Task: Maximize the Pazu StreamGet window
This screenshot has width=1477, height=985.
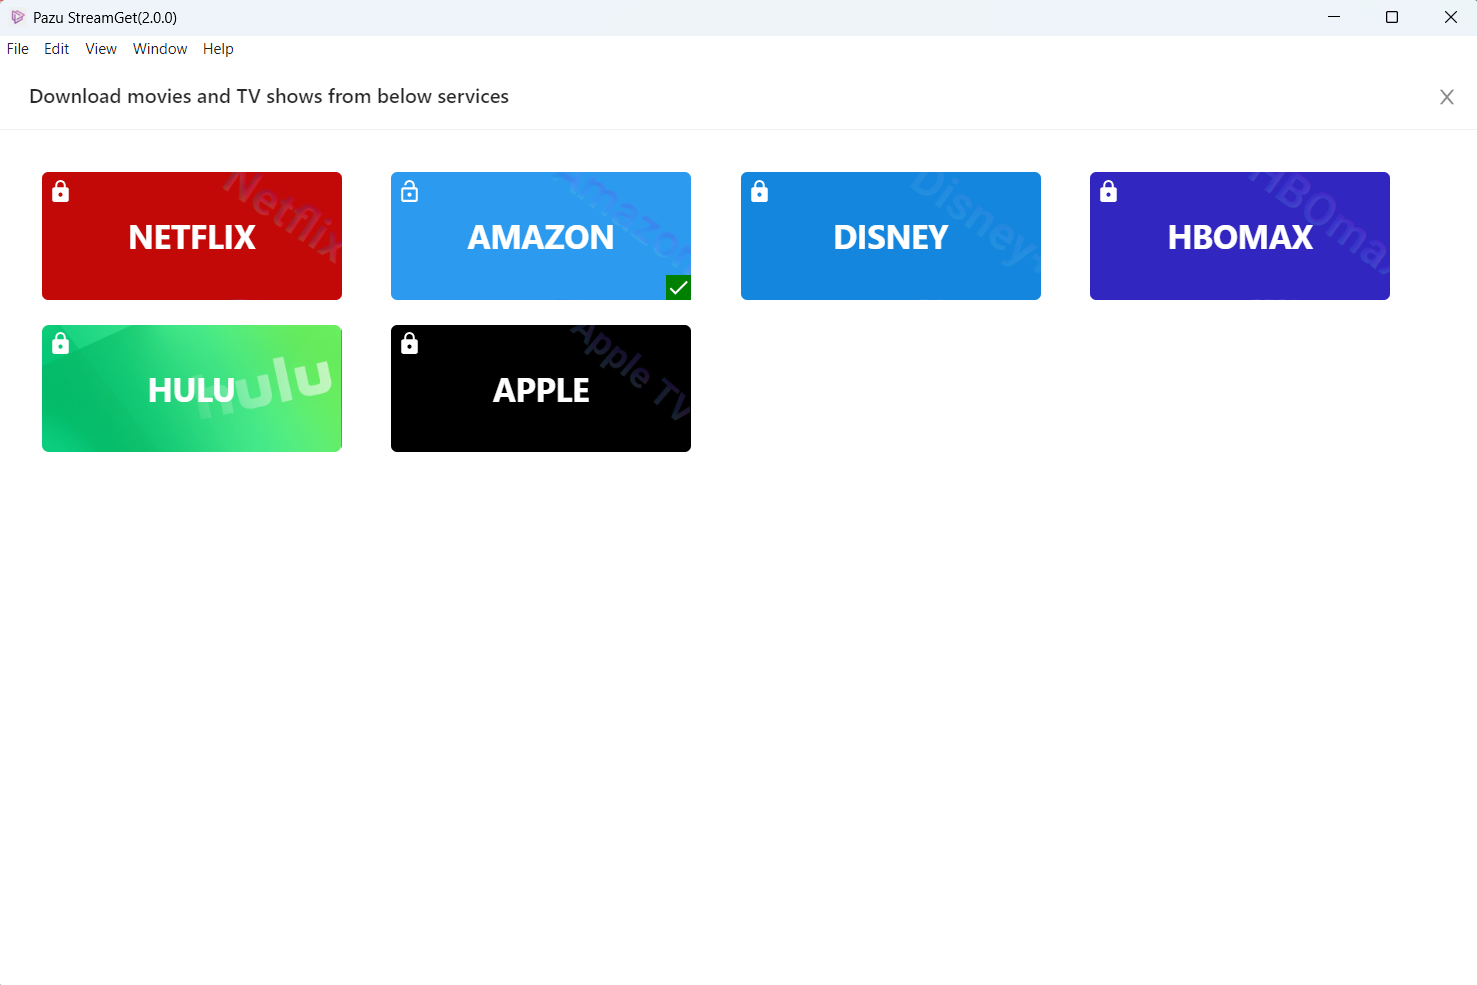Action: [x=1392, y=17]
